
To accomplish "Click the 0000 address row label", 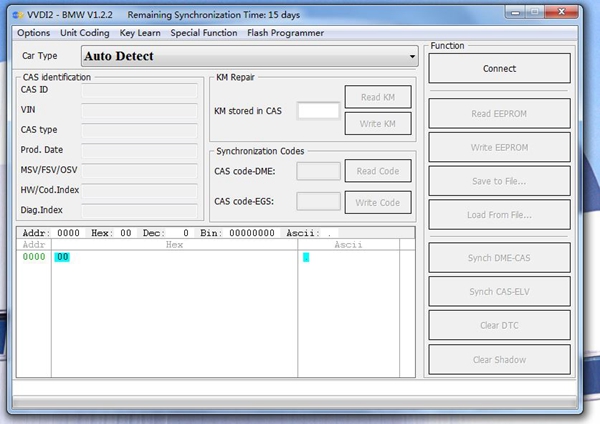I will tap(34, 257).
